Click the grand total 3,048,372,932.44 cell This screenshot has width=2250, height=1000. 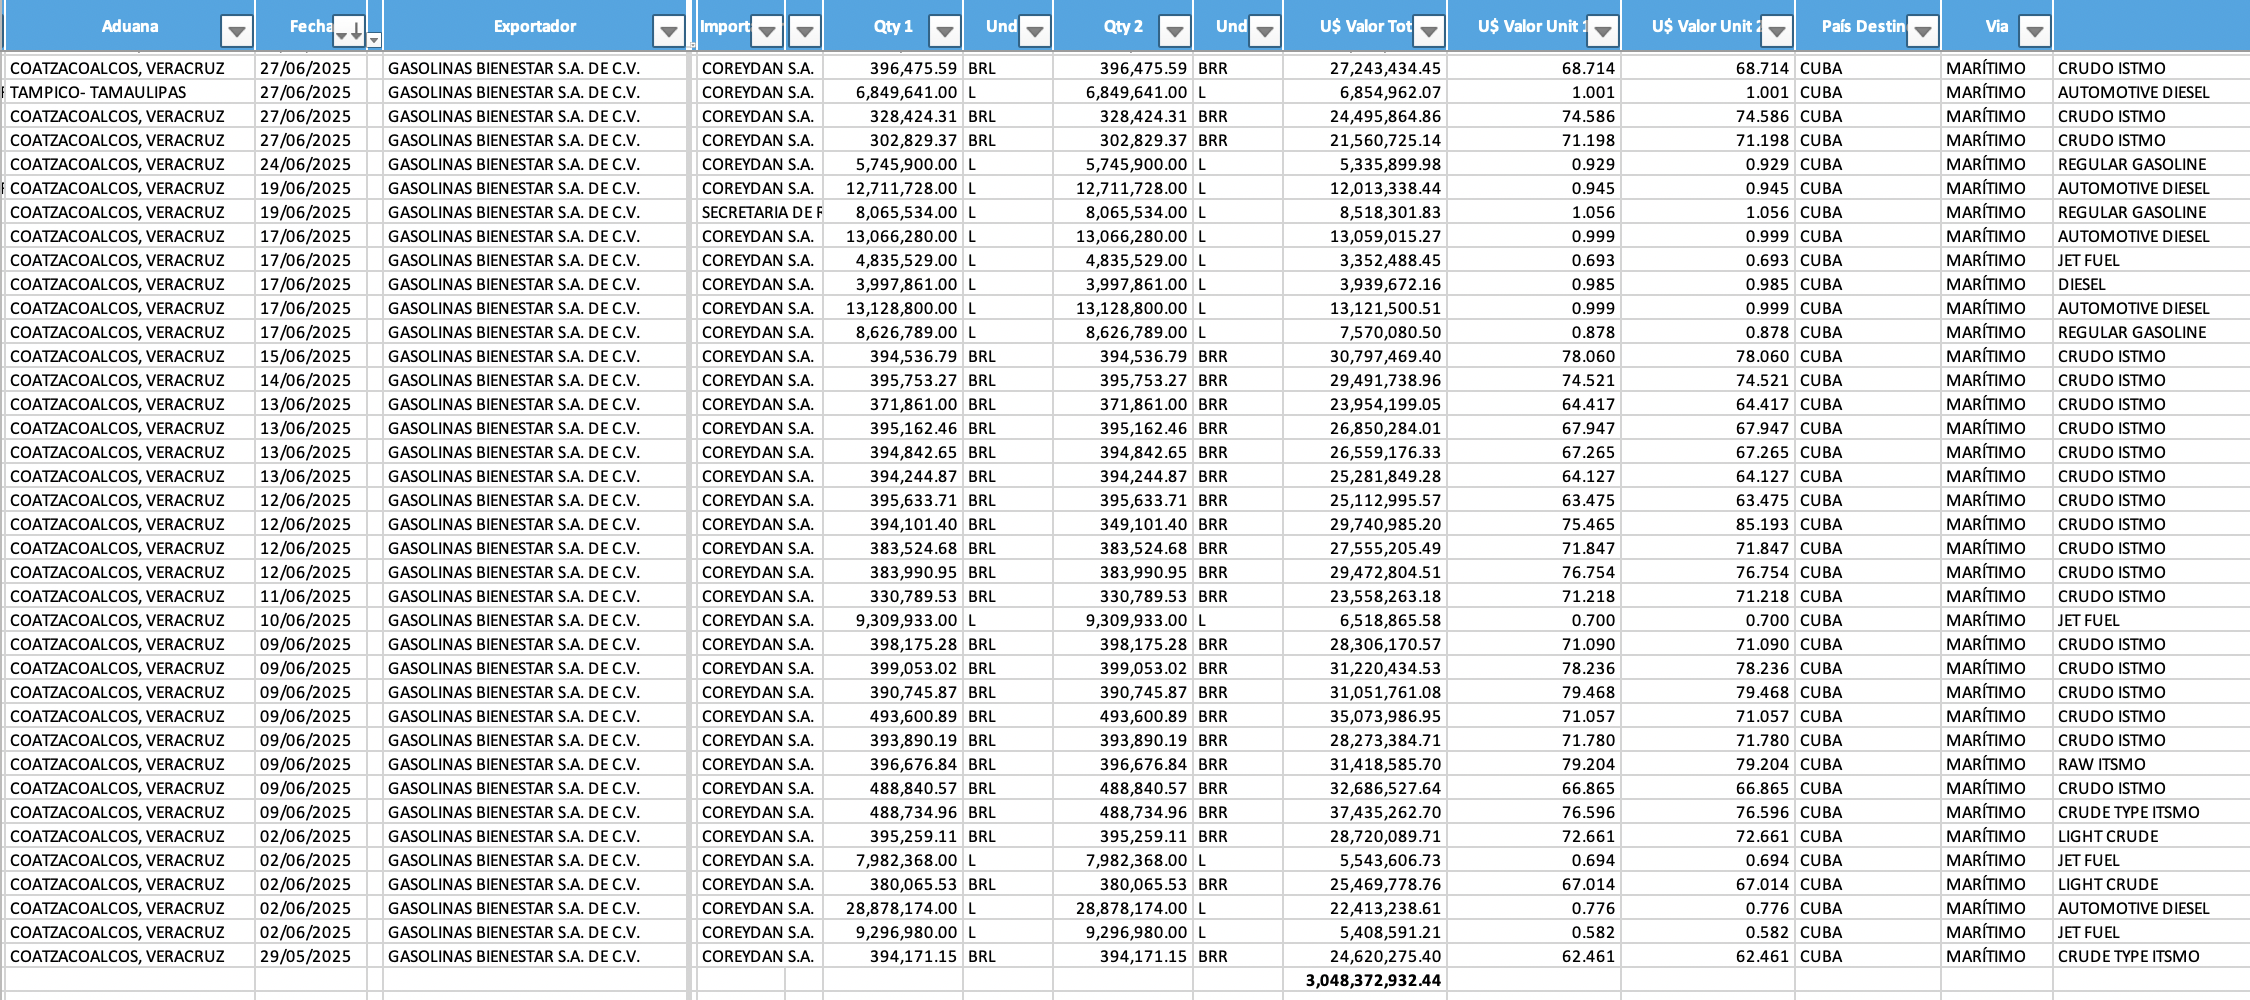pyautogui.click(x=1372, y=980)
